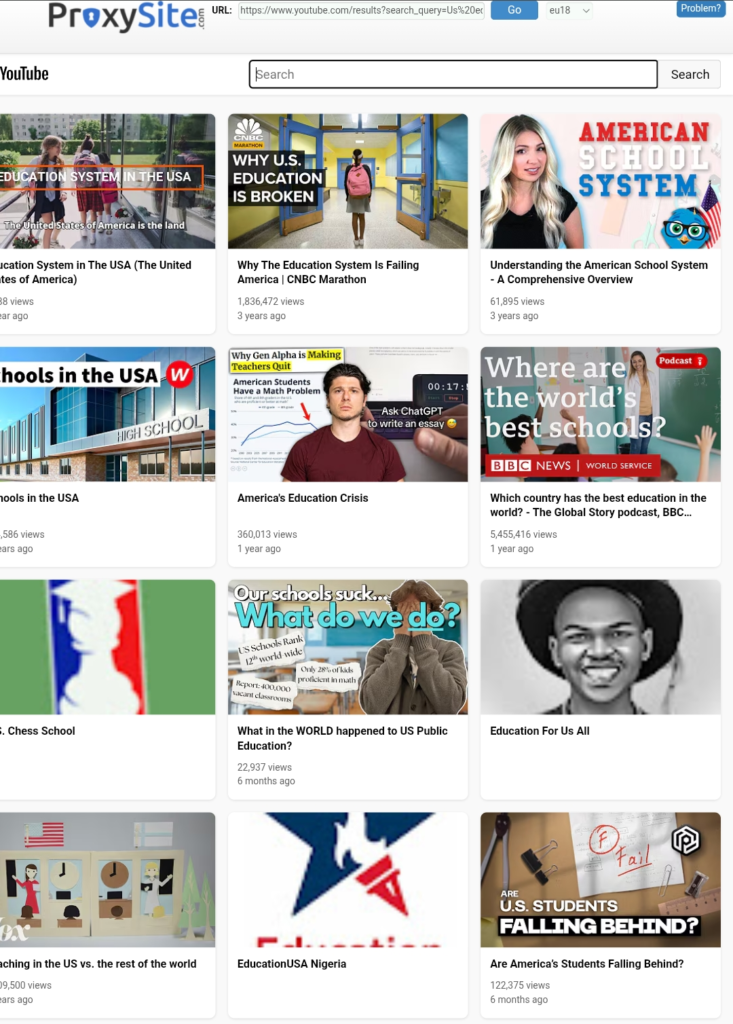733x1024 pixels.
Task: Click 1,836,472 views text
Action: pos(270,302)
